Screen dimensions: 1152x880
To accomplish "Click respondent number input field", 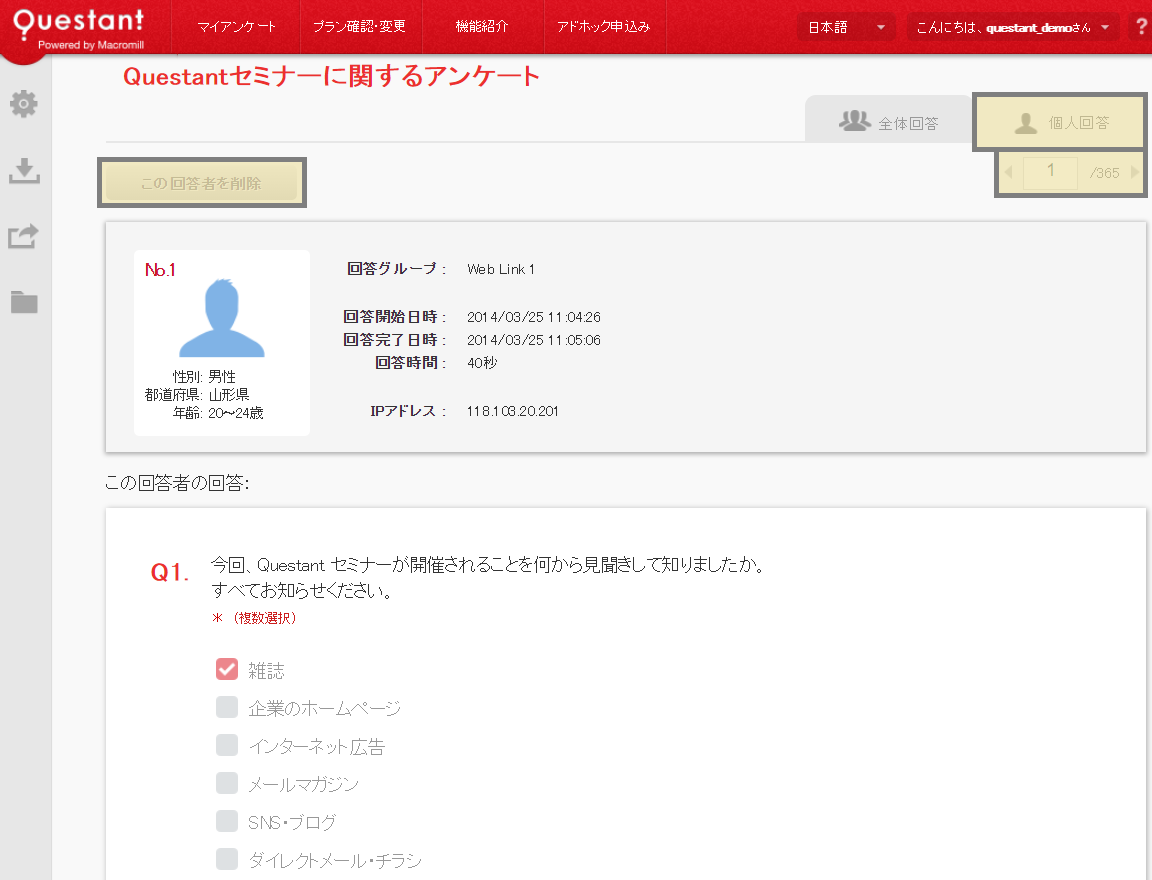I will (x=1050, y=171).
